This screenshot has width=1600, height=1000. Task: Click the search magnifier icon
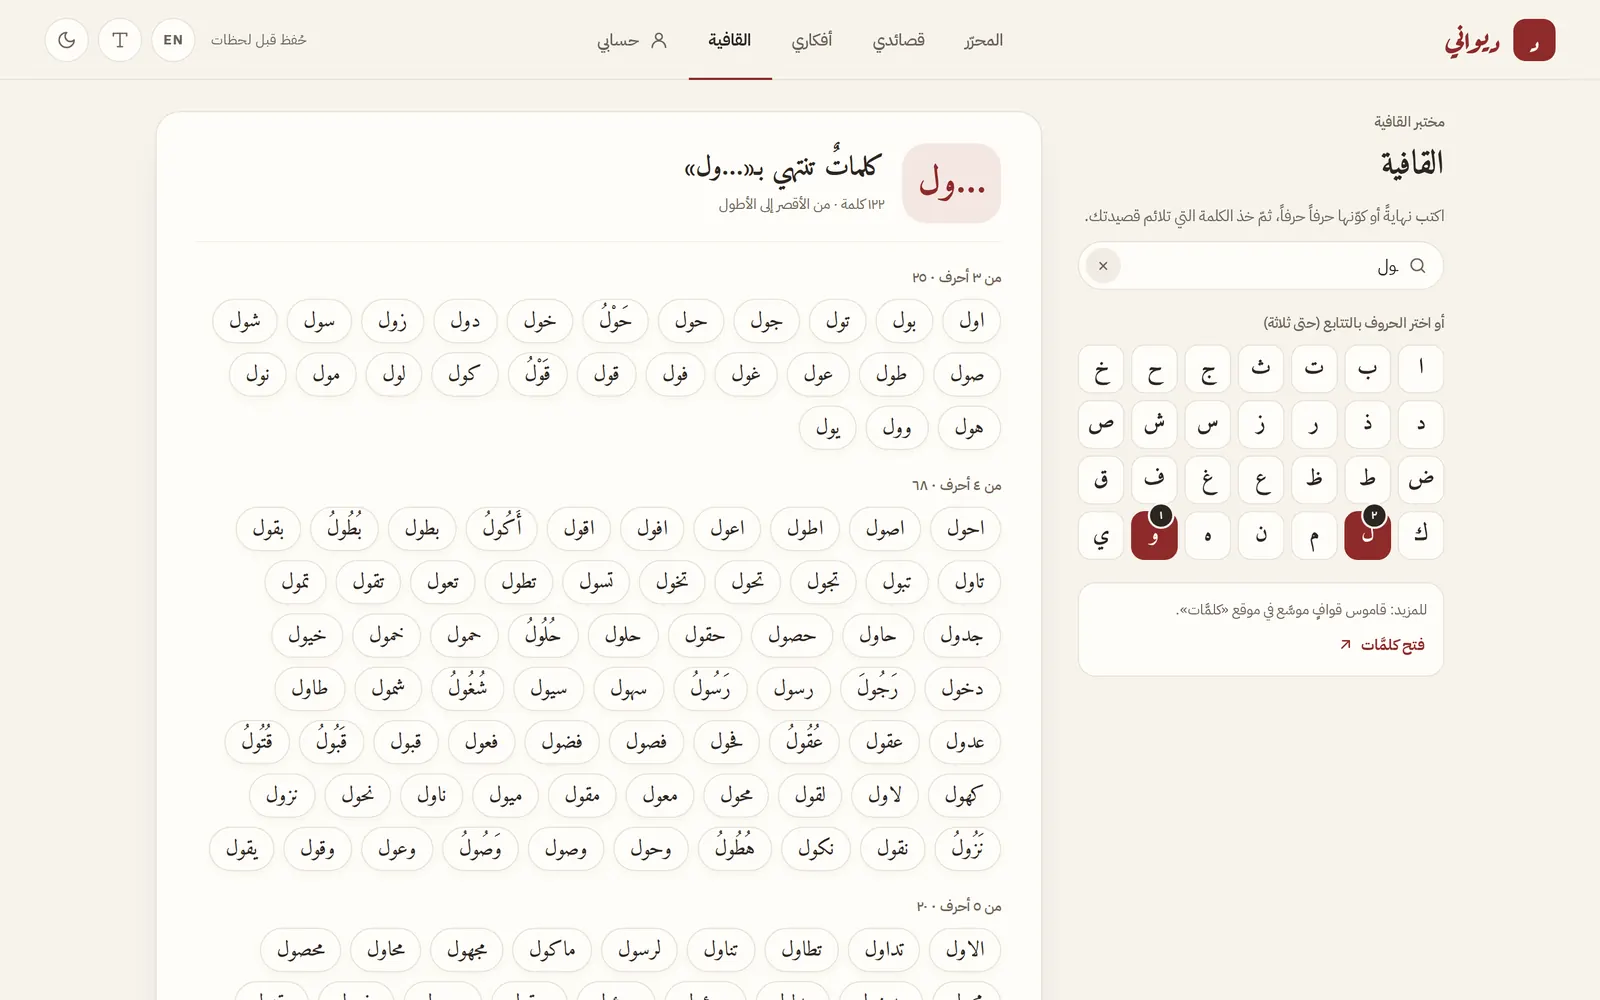point(1418,266)
